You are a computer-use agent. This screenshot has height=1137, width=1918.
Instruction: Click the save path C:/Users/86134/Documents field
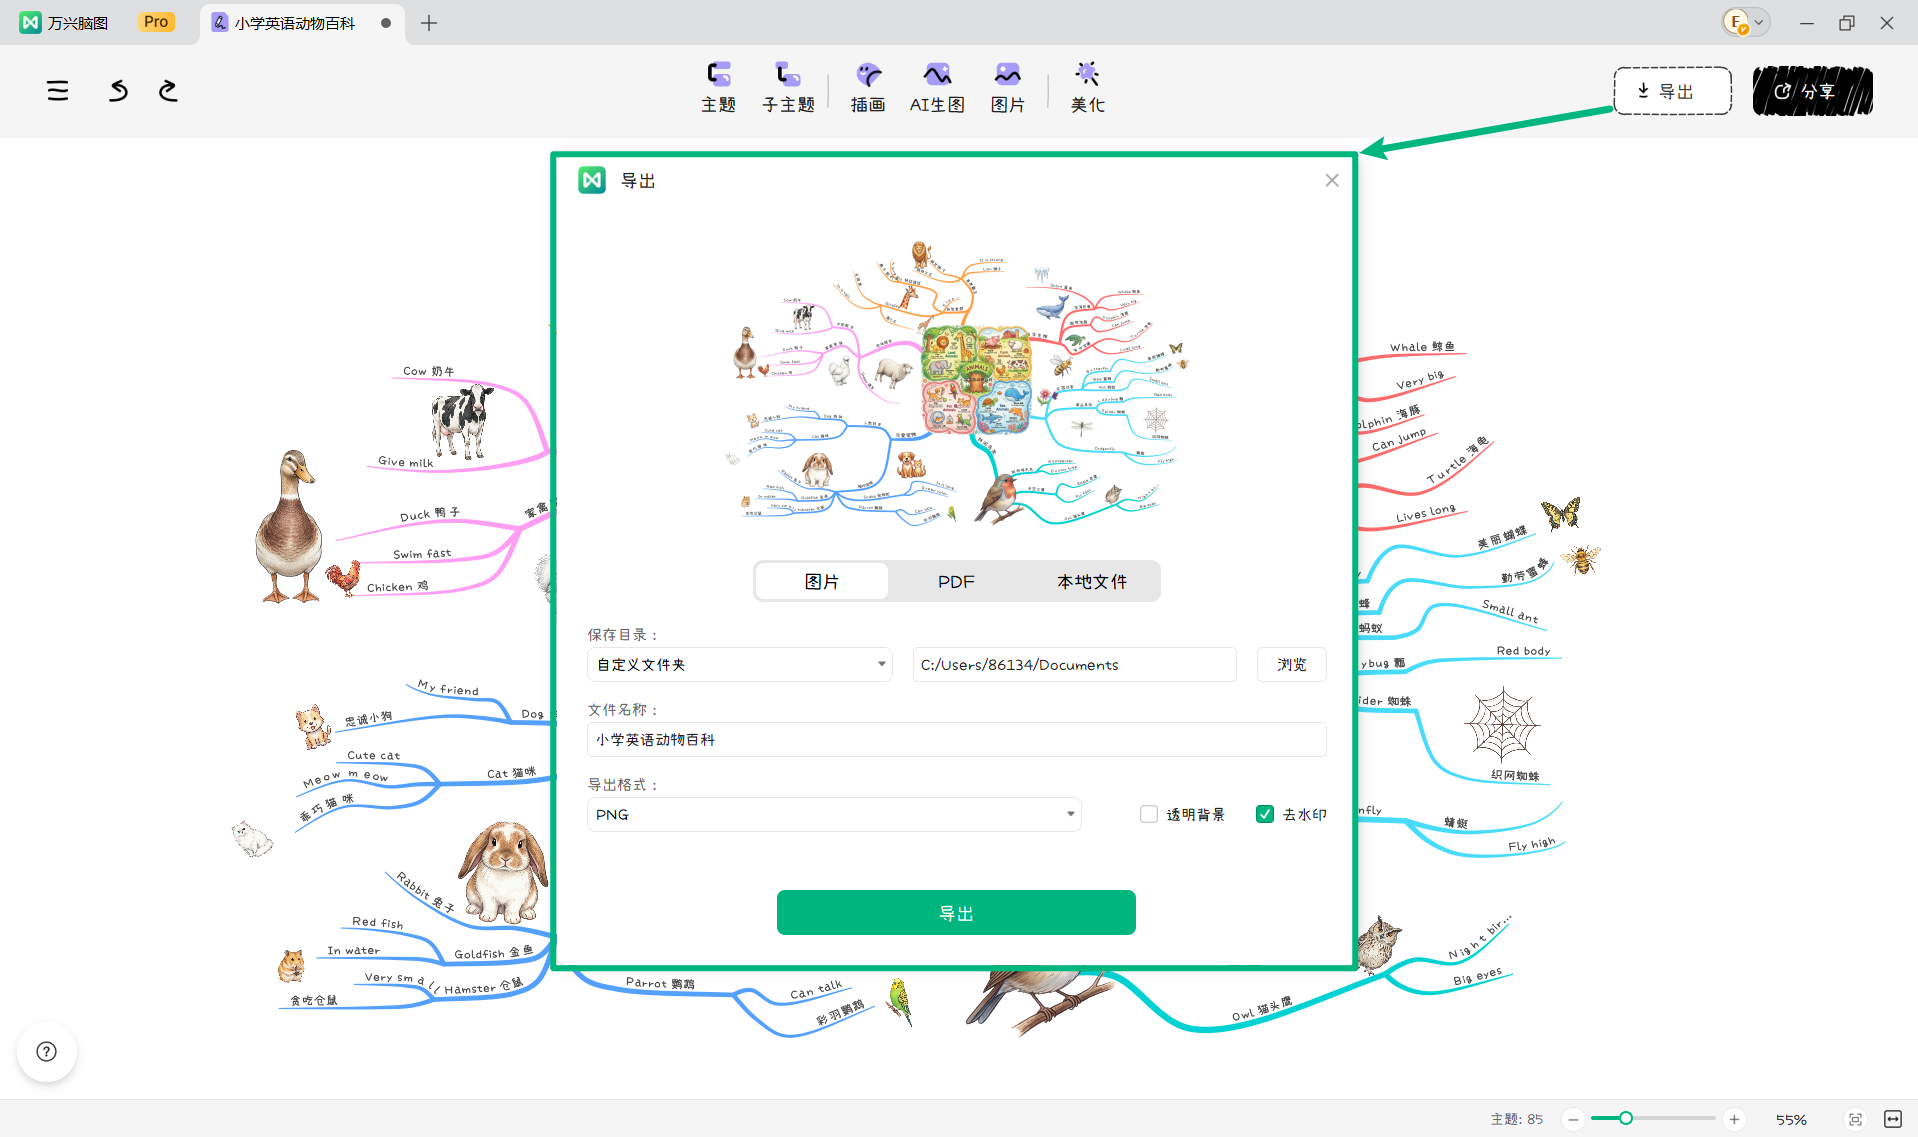(1074, 665)
